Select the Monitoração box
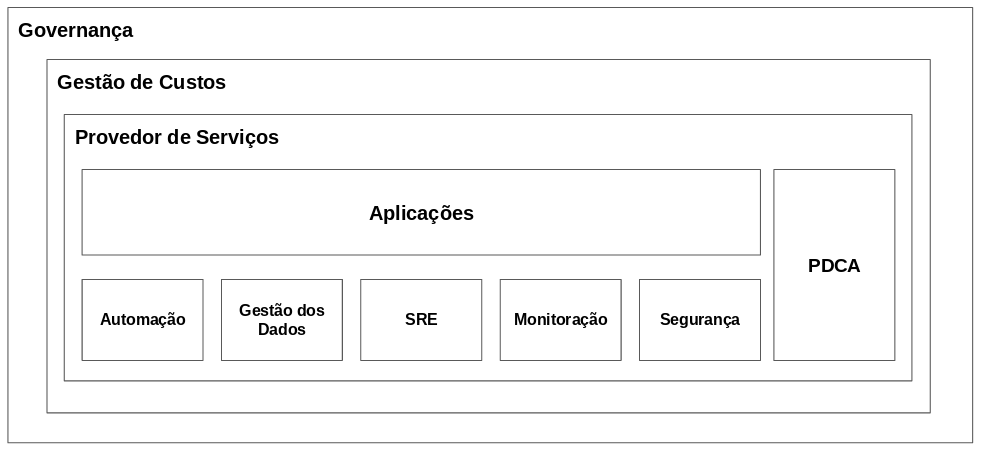This screenshot has width=990, height=460. (x=561, y=320)
